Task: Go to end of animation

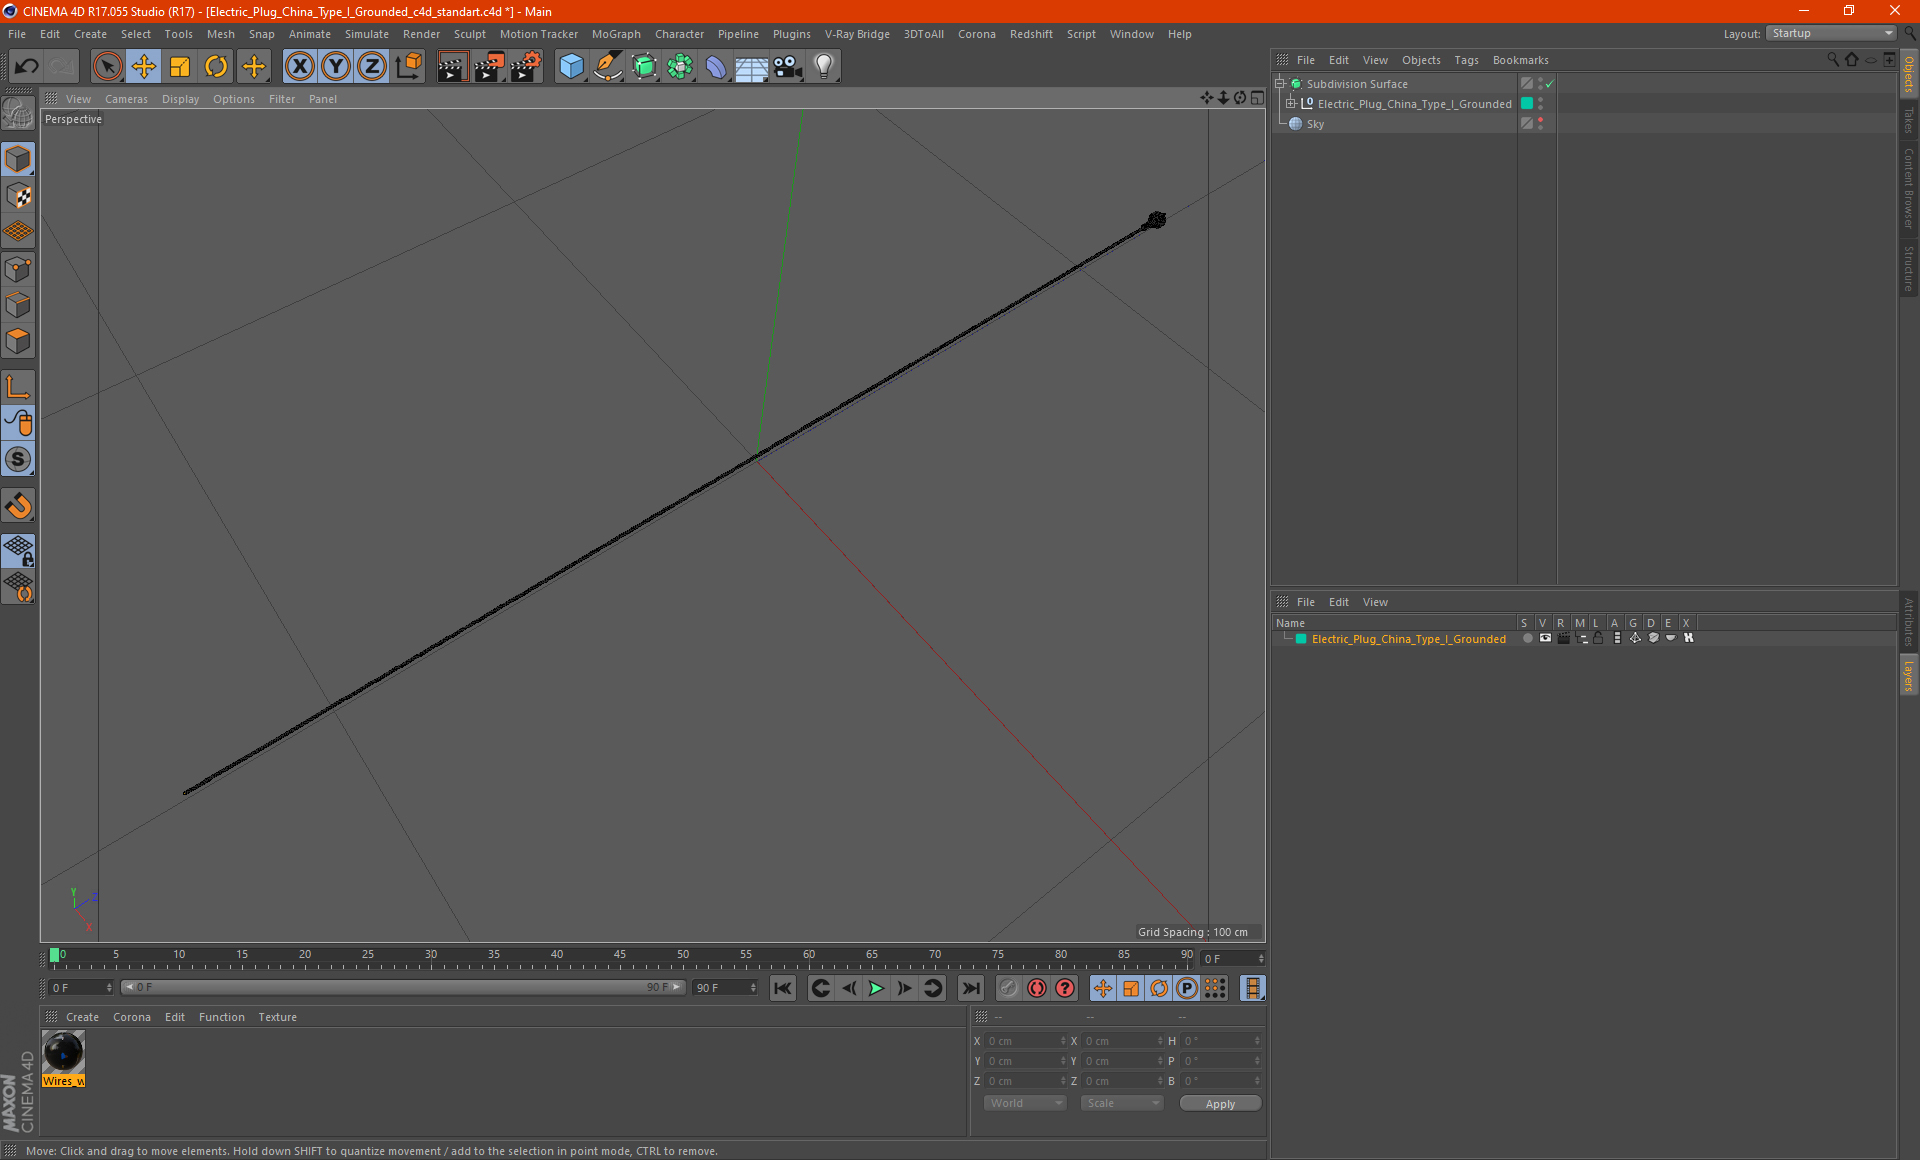Action: 970,988
